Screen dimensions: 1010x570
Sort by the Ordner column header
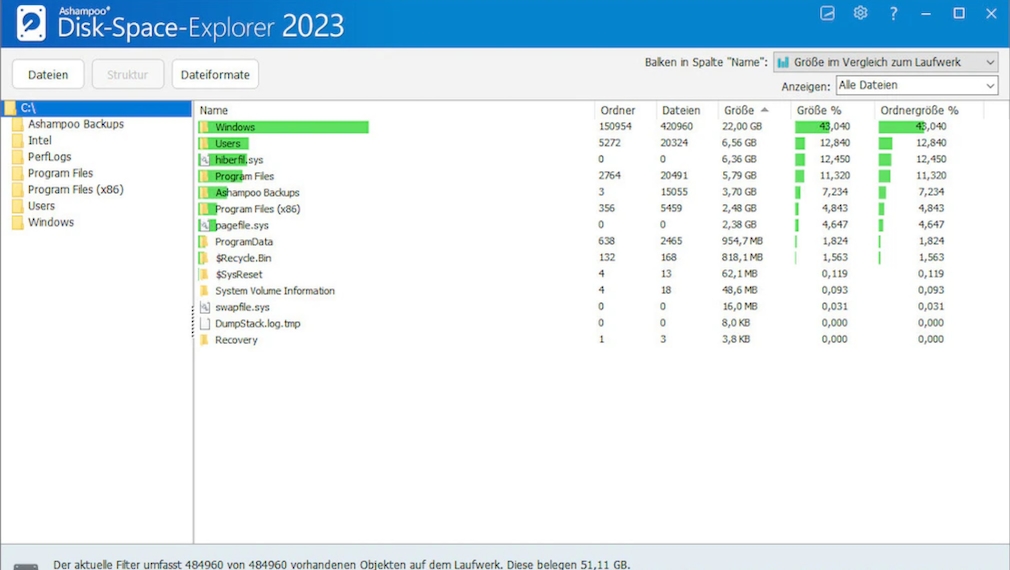(x=625, y=110)
